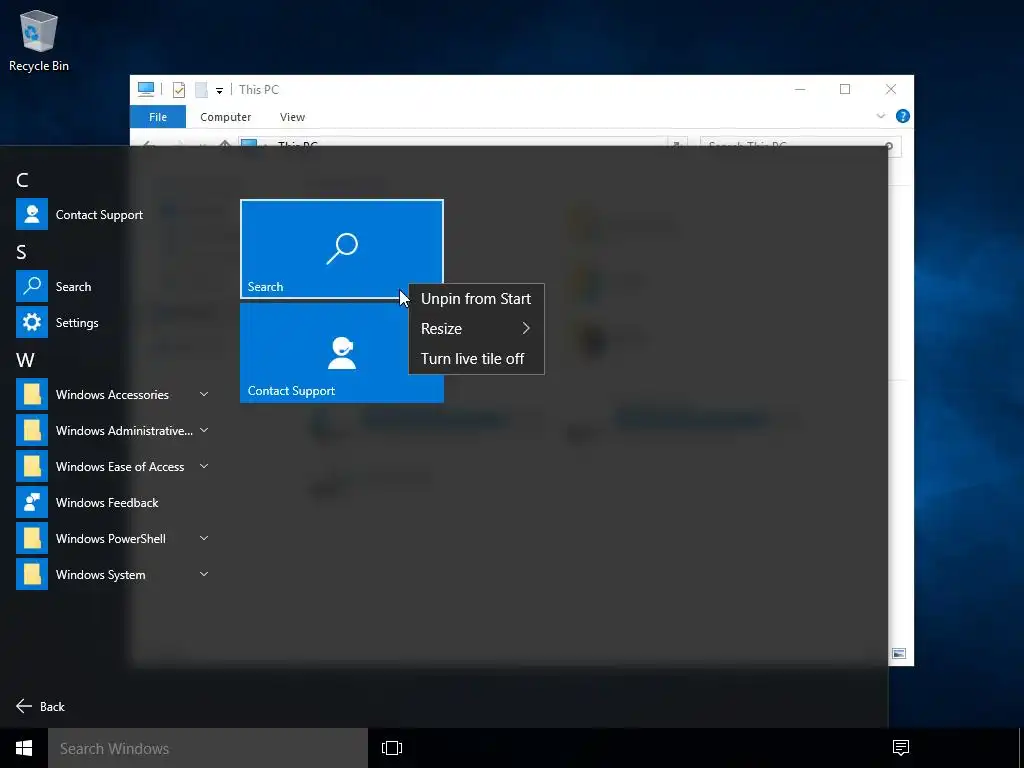
Task: Expand the Windows Ease of Access chevron
Action: click(x=204, y=466)
